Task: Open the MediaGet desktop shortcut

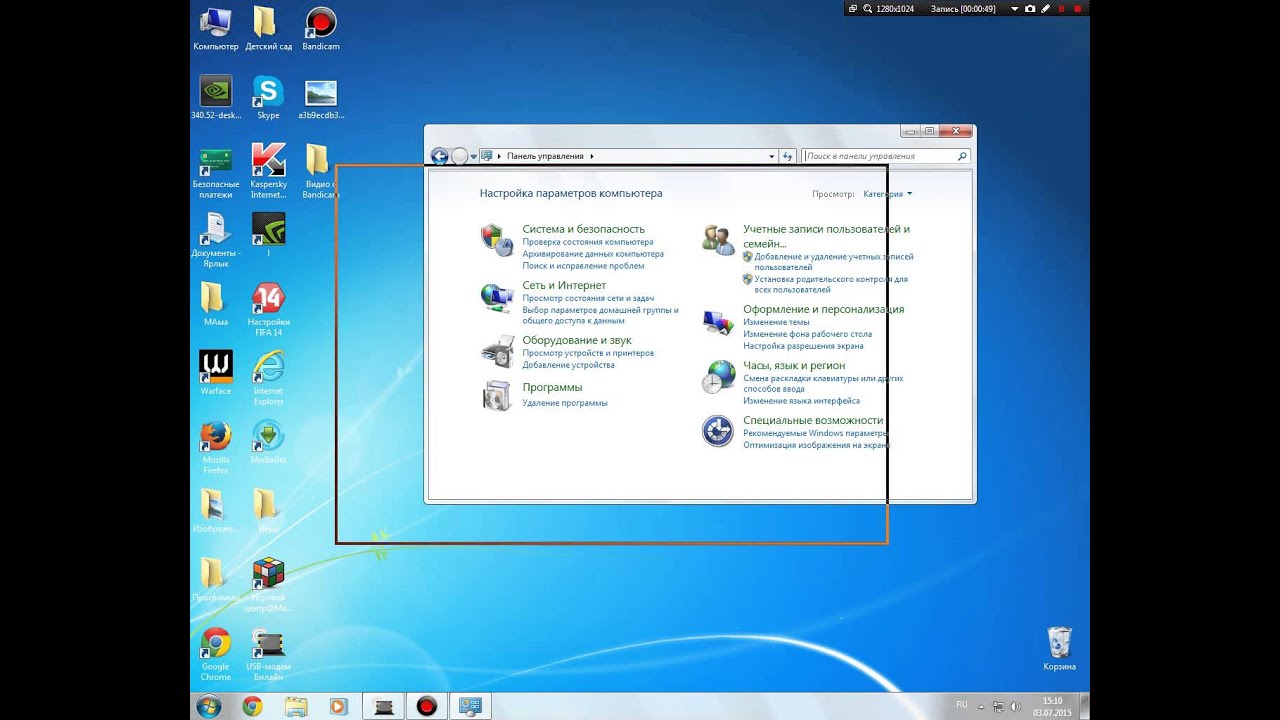Action: tap(268, 442)
